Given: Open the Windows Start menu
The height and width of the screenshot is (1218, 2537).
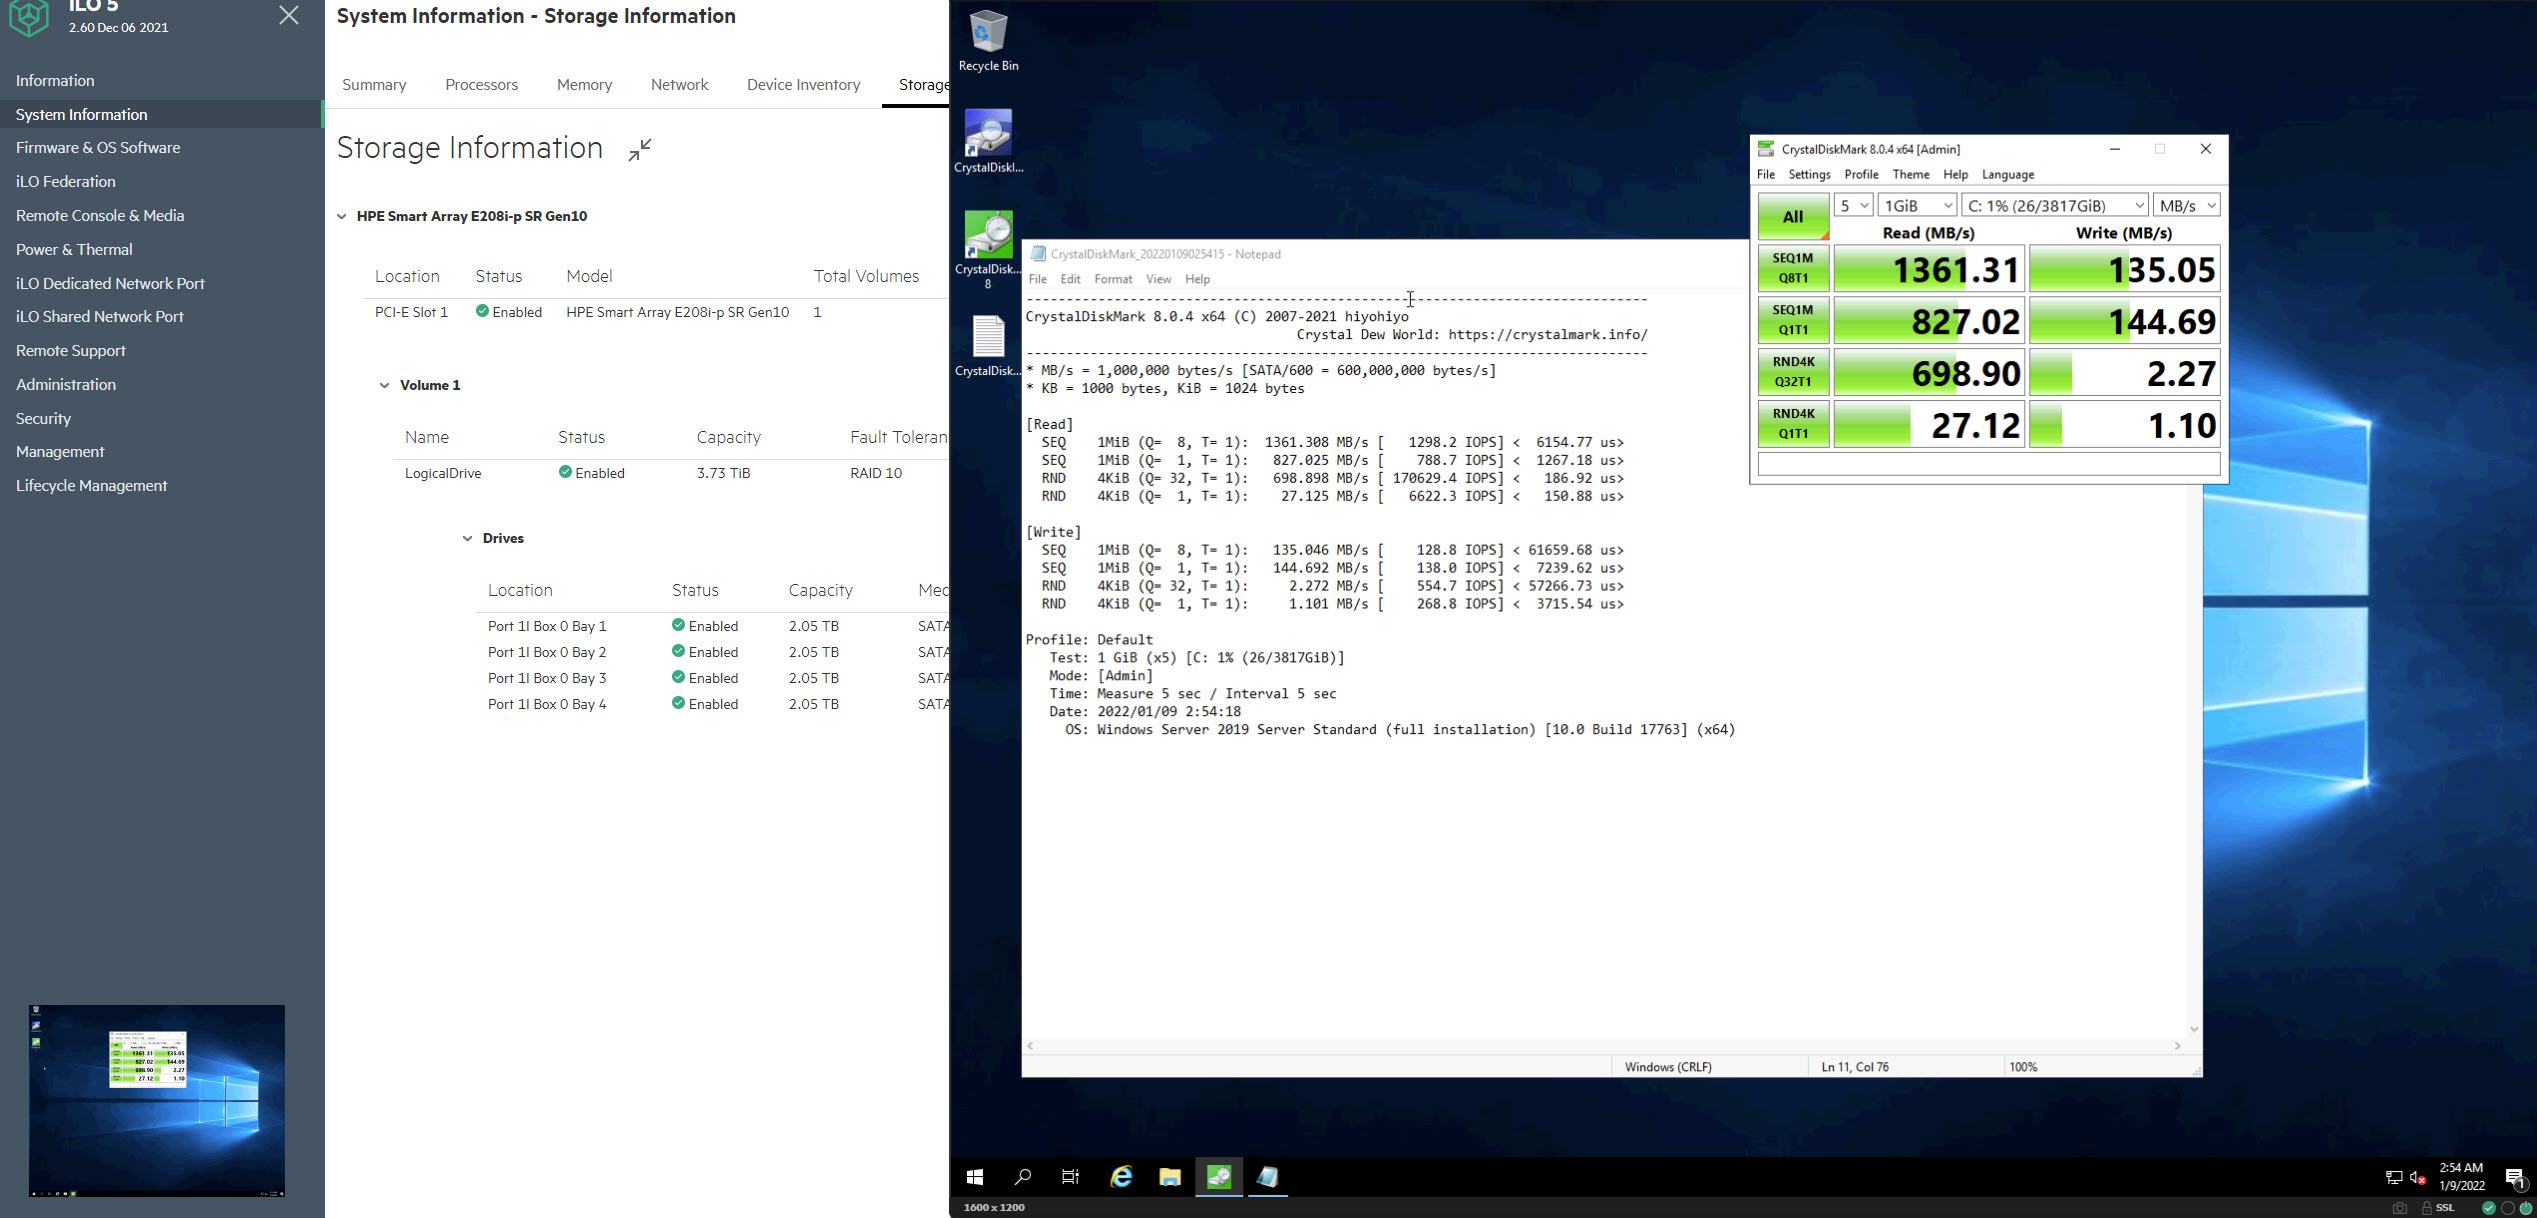Looking at the screenshot, I should pos(975,1177).
